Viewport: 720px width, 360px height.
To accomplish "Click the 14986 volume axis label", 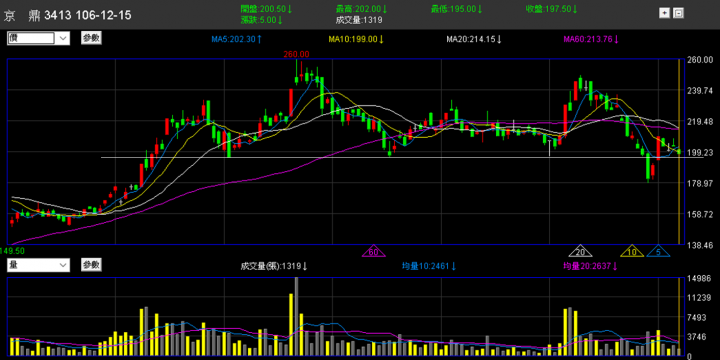I will (698, 278).
